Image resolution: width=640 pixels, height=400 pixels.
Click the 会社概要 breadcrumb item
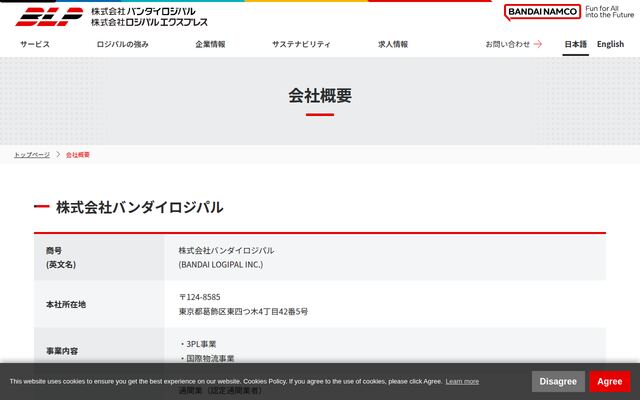tap(78, 155)
